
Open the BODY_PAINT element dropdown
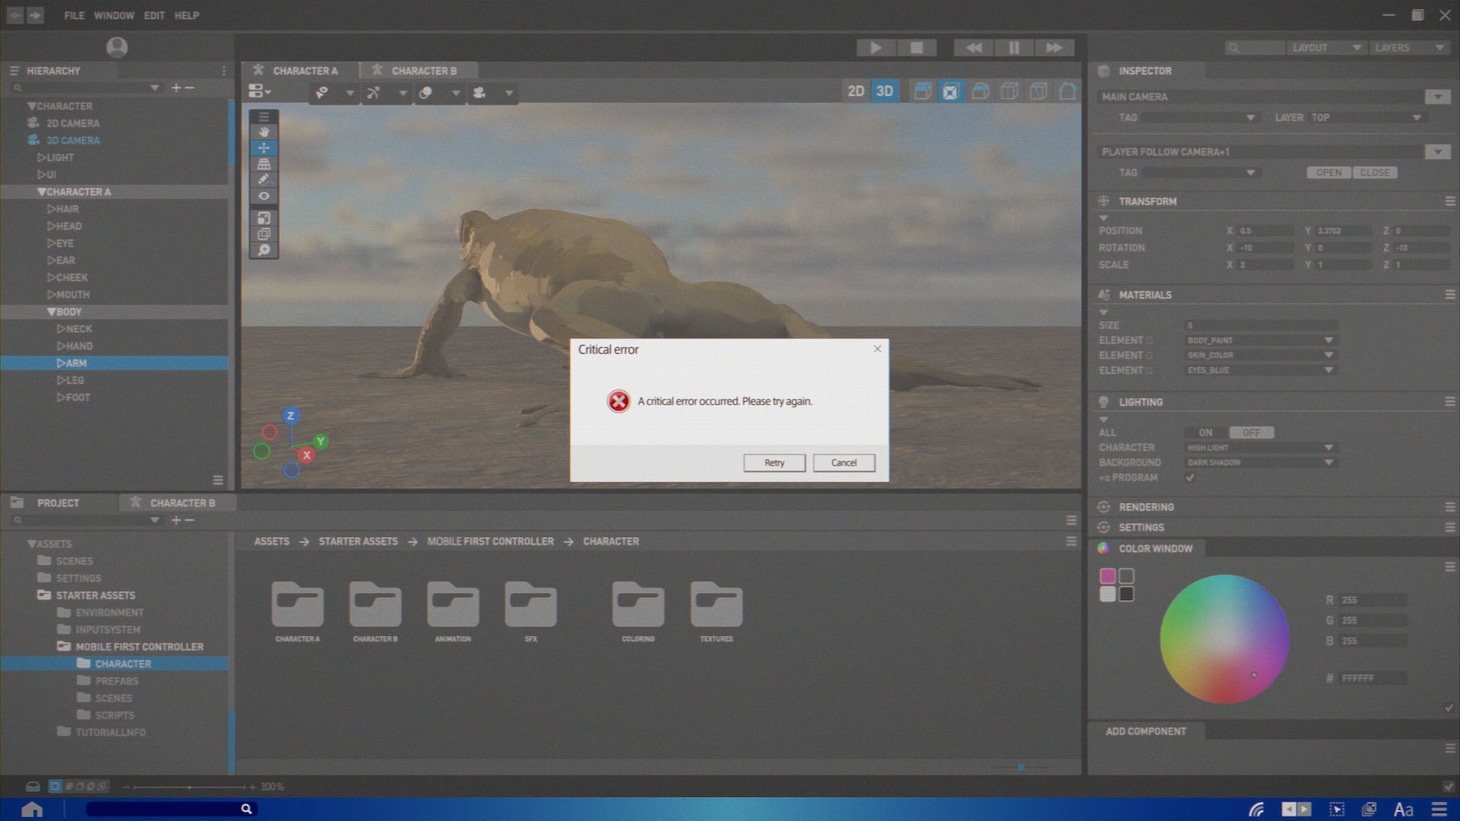tap(1260, 341)
